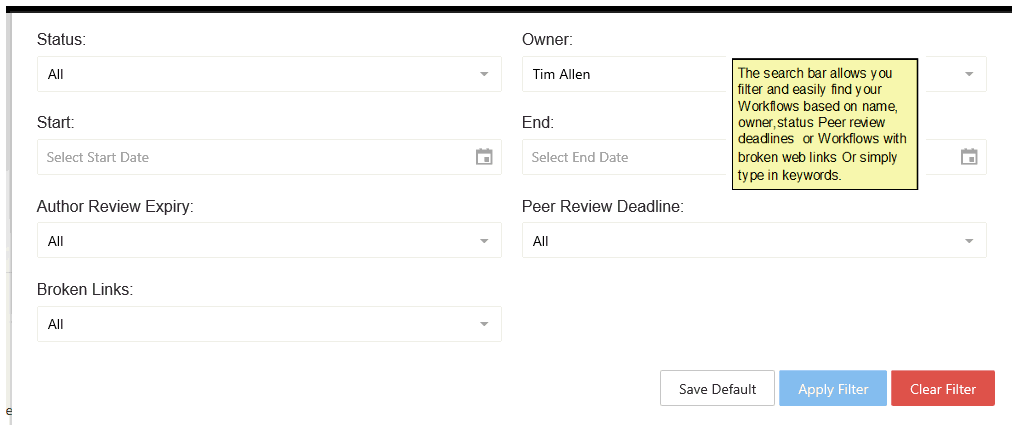Click the Start field label

(56, 123)
